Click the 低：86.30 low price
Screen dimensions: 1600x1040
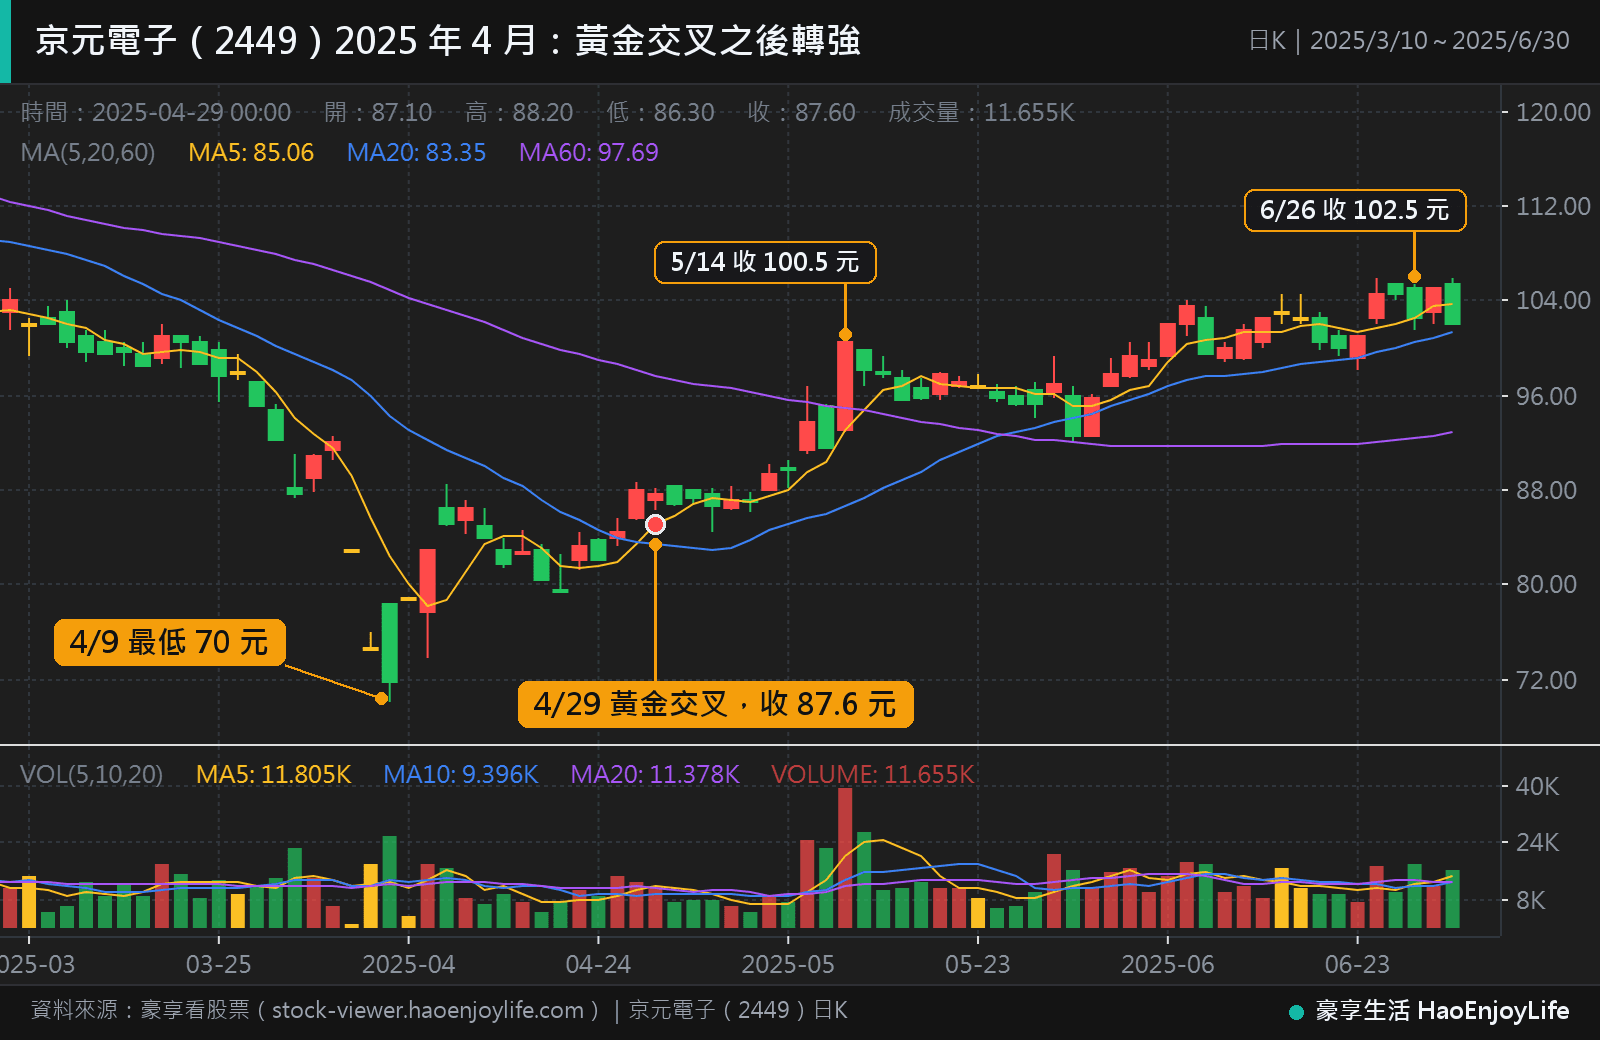[x=660, y=112]
